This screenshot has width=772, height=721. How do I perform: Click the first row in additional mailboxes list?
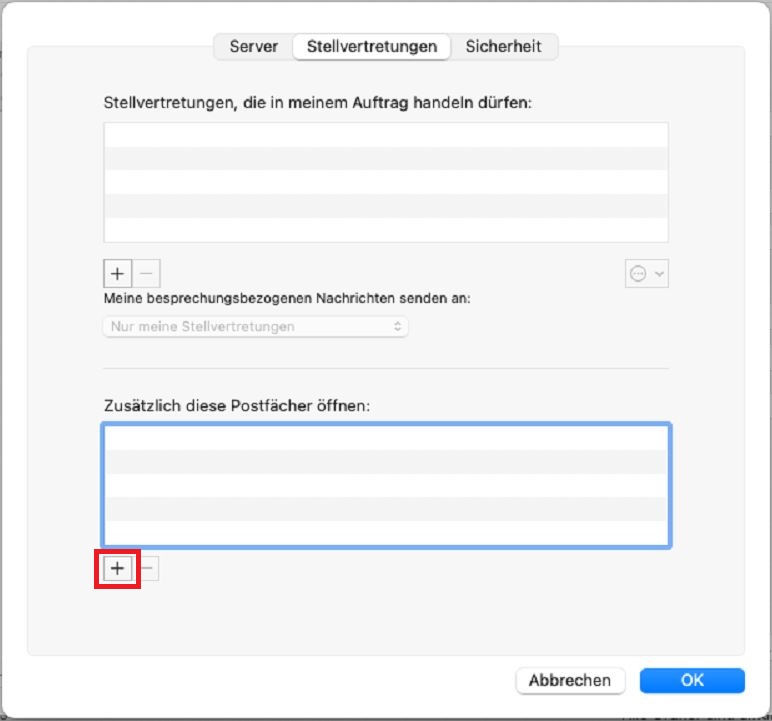point(386,438)
